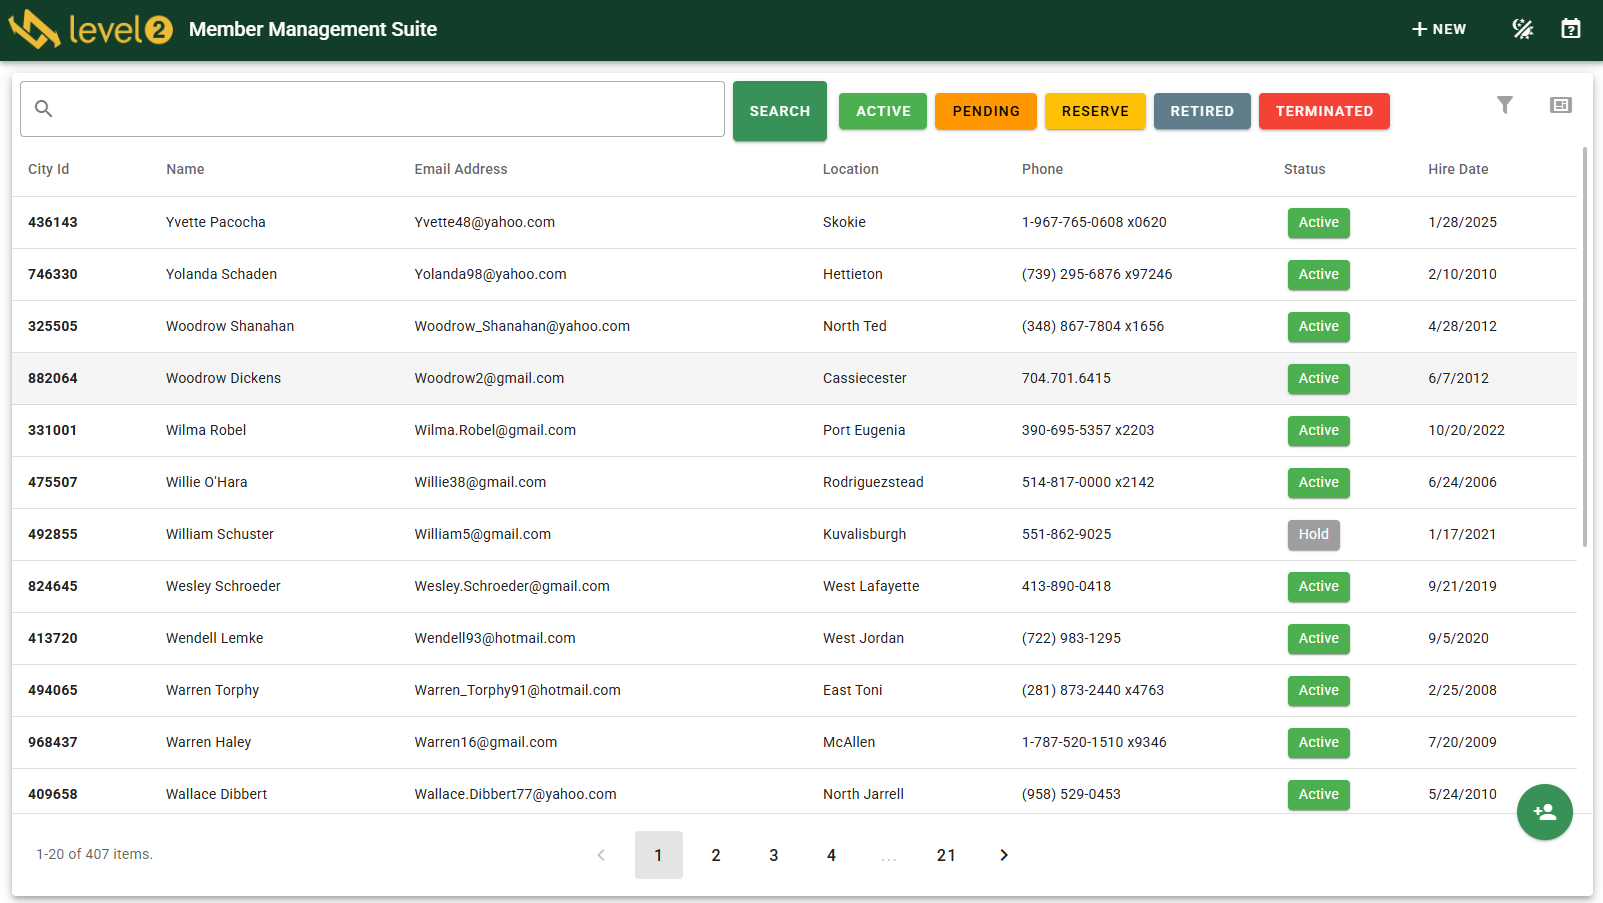Click the Level2 logo in header

(x=91, y=29)
